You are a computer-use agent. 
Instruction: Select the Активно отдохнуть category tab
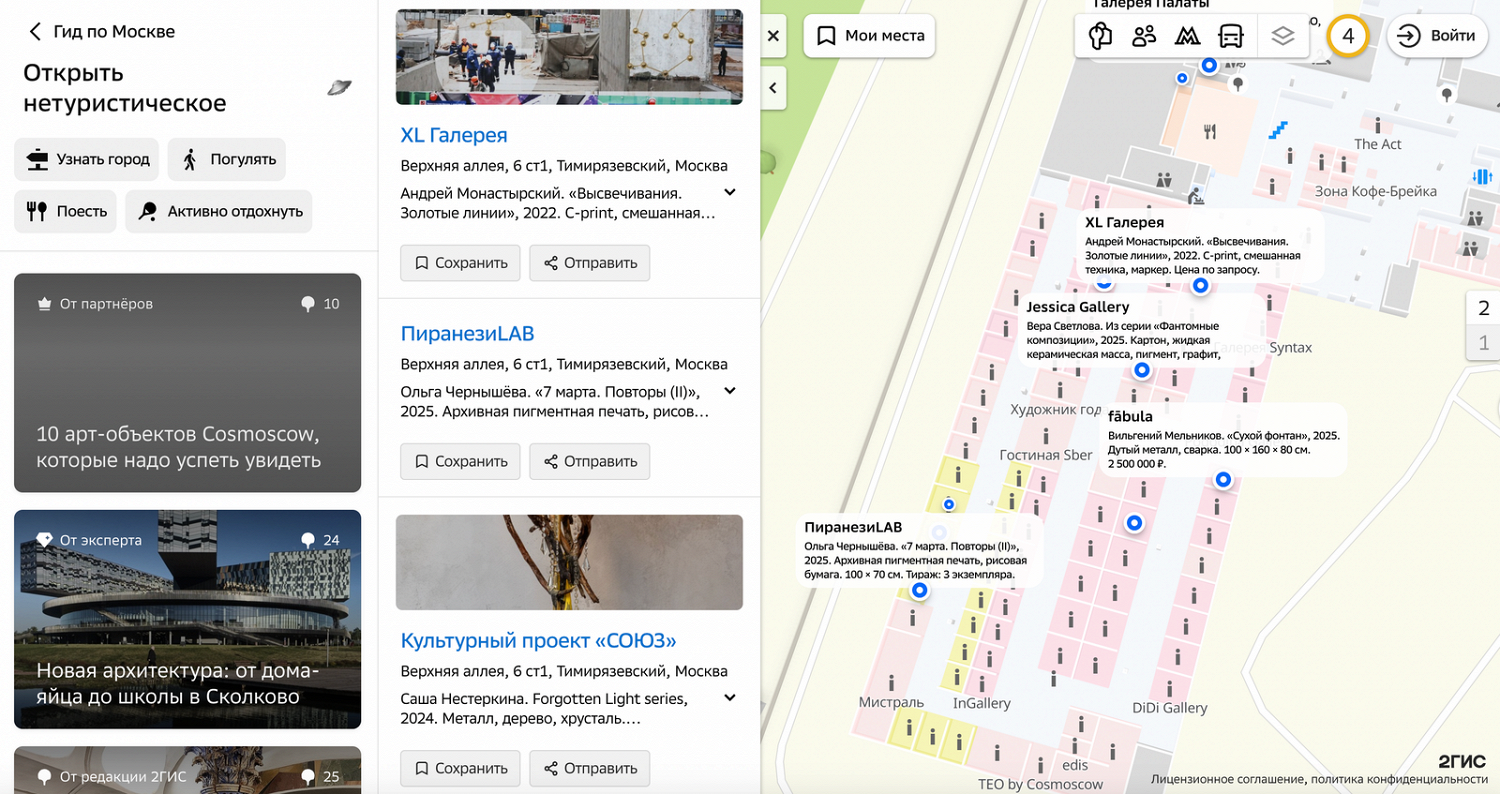(219, 211)
